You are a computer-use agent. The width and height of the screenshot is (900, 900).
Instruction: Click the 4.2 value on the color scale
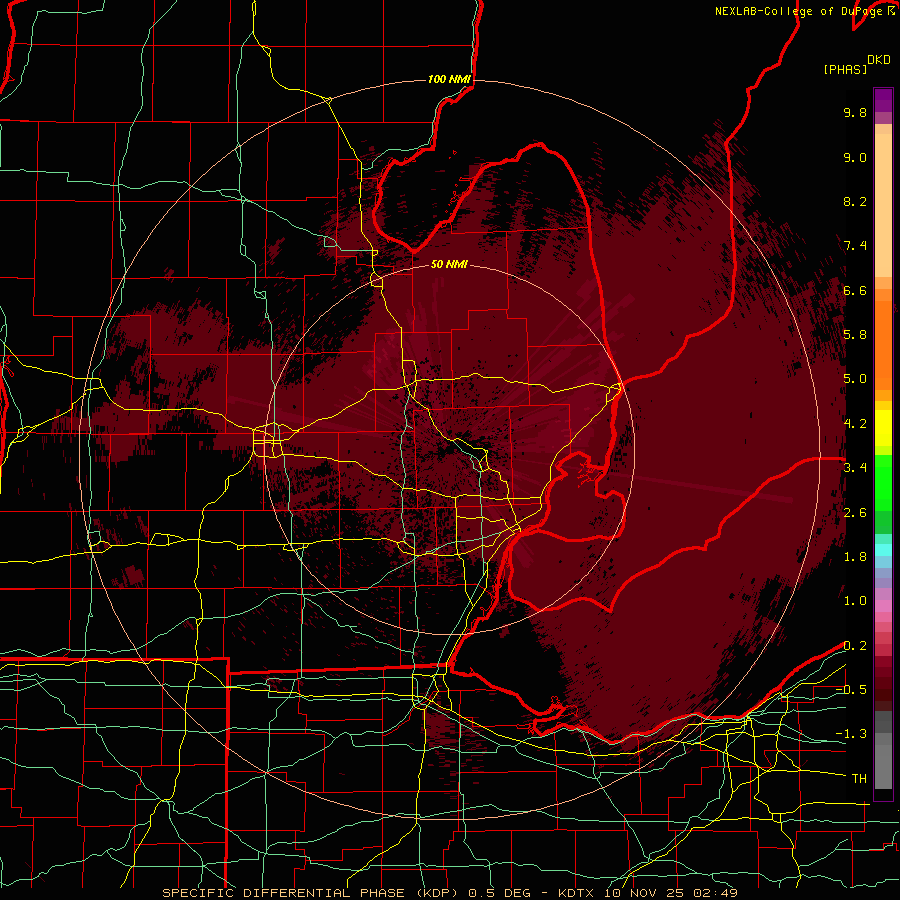click(855, 424)
